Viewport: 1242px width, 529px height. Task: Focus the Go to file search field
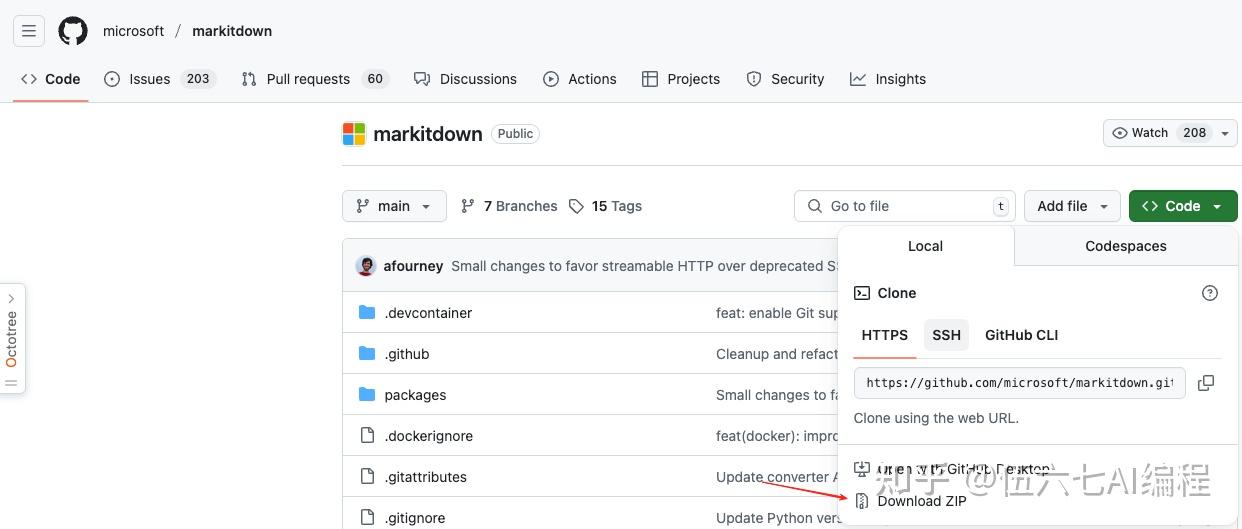tap(904, 206)
